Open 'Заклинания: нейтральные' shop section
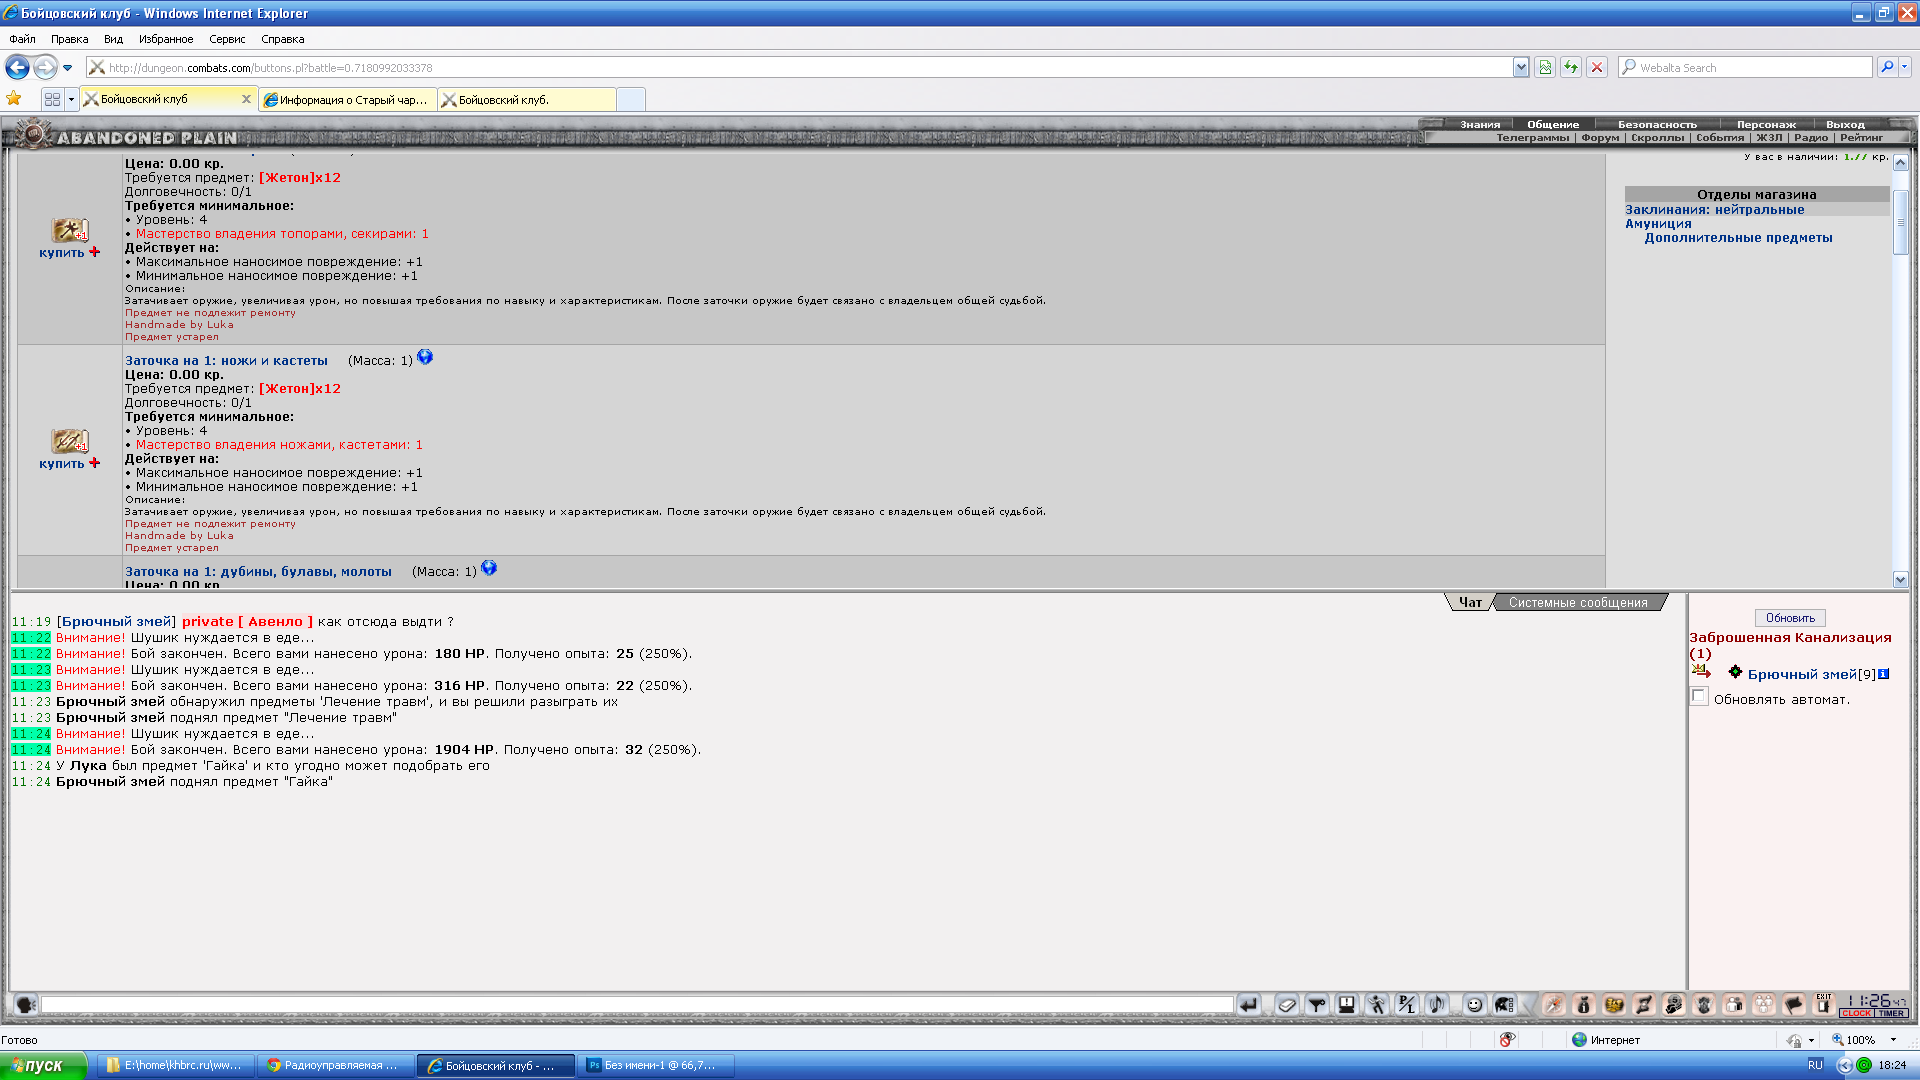This screenshot has width=1920, height=1080. click(x=1714, y=209)
